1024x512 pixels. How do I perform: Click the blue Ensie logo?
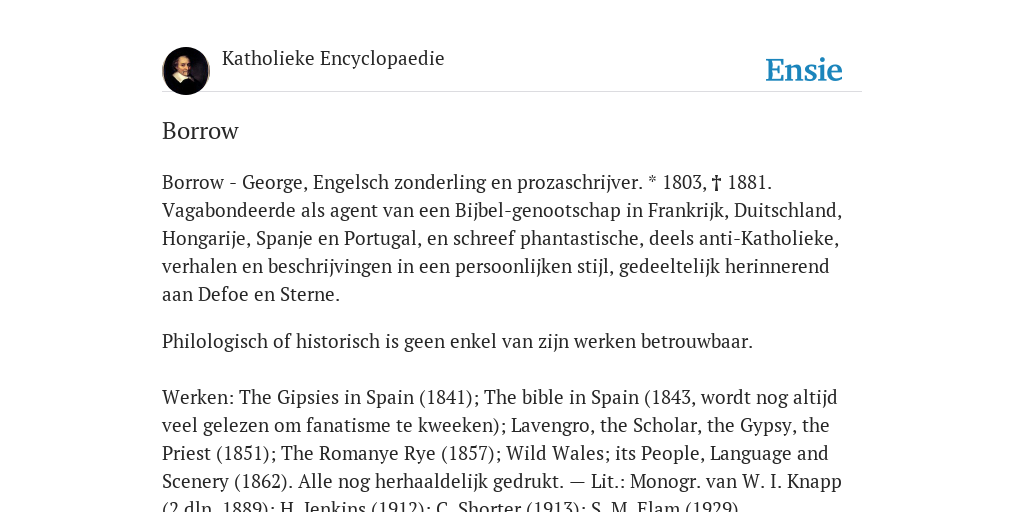tap(804, 71)
